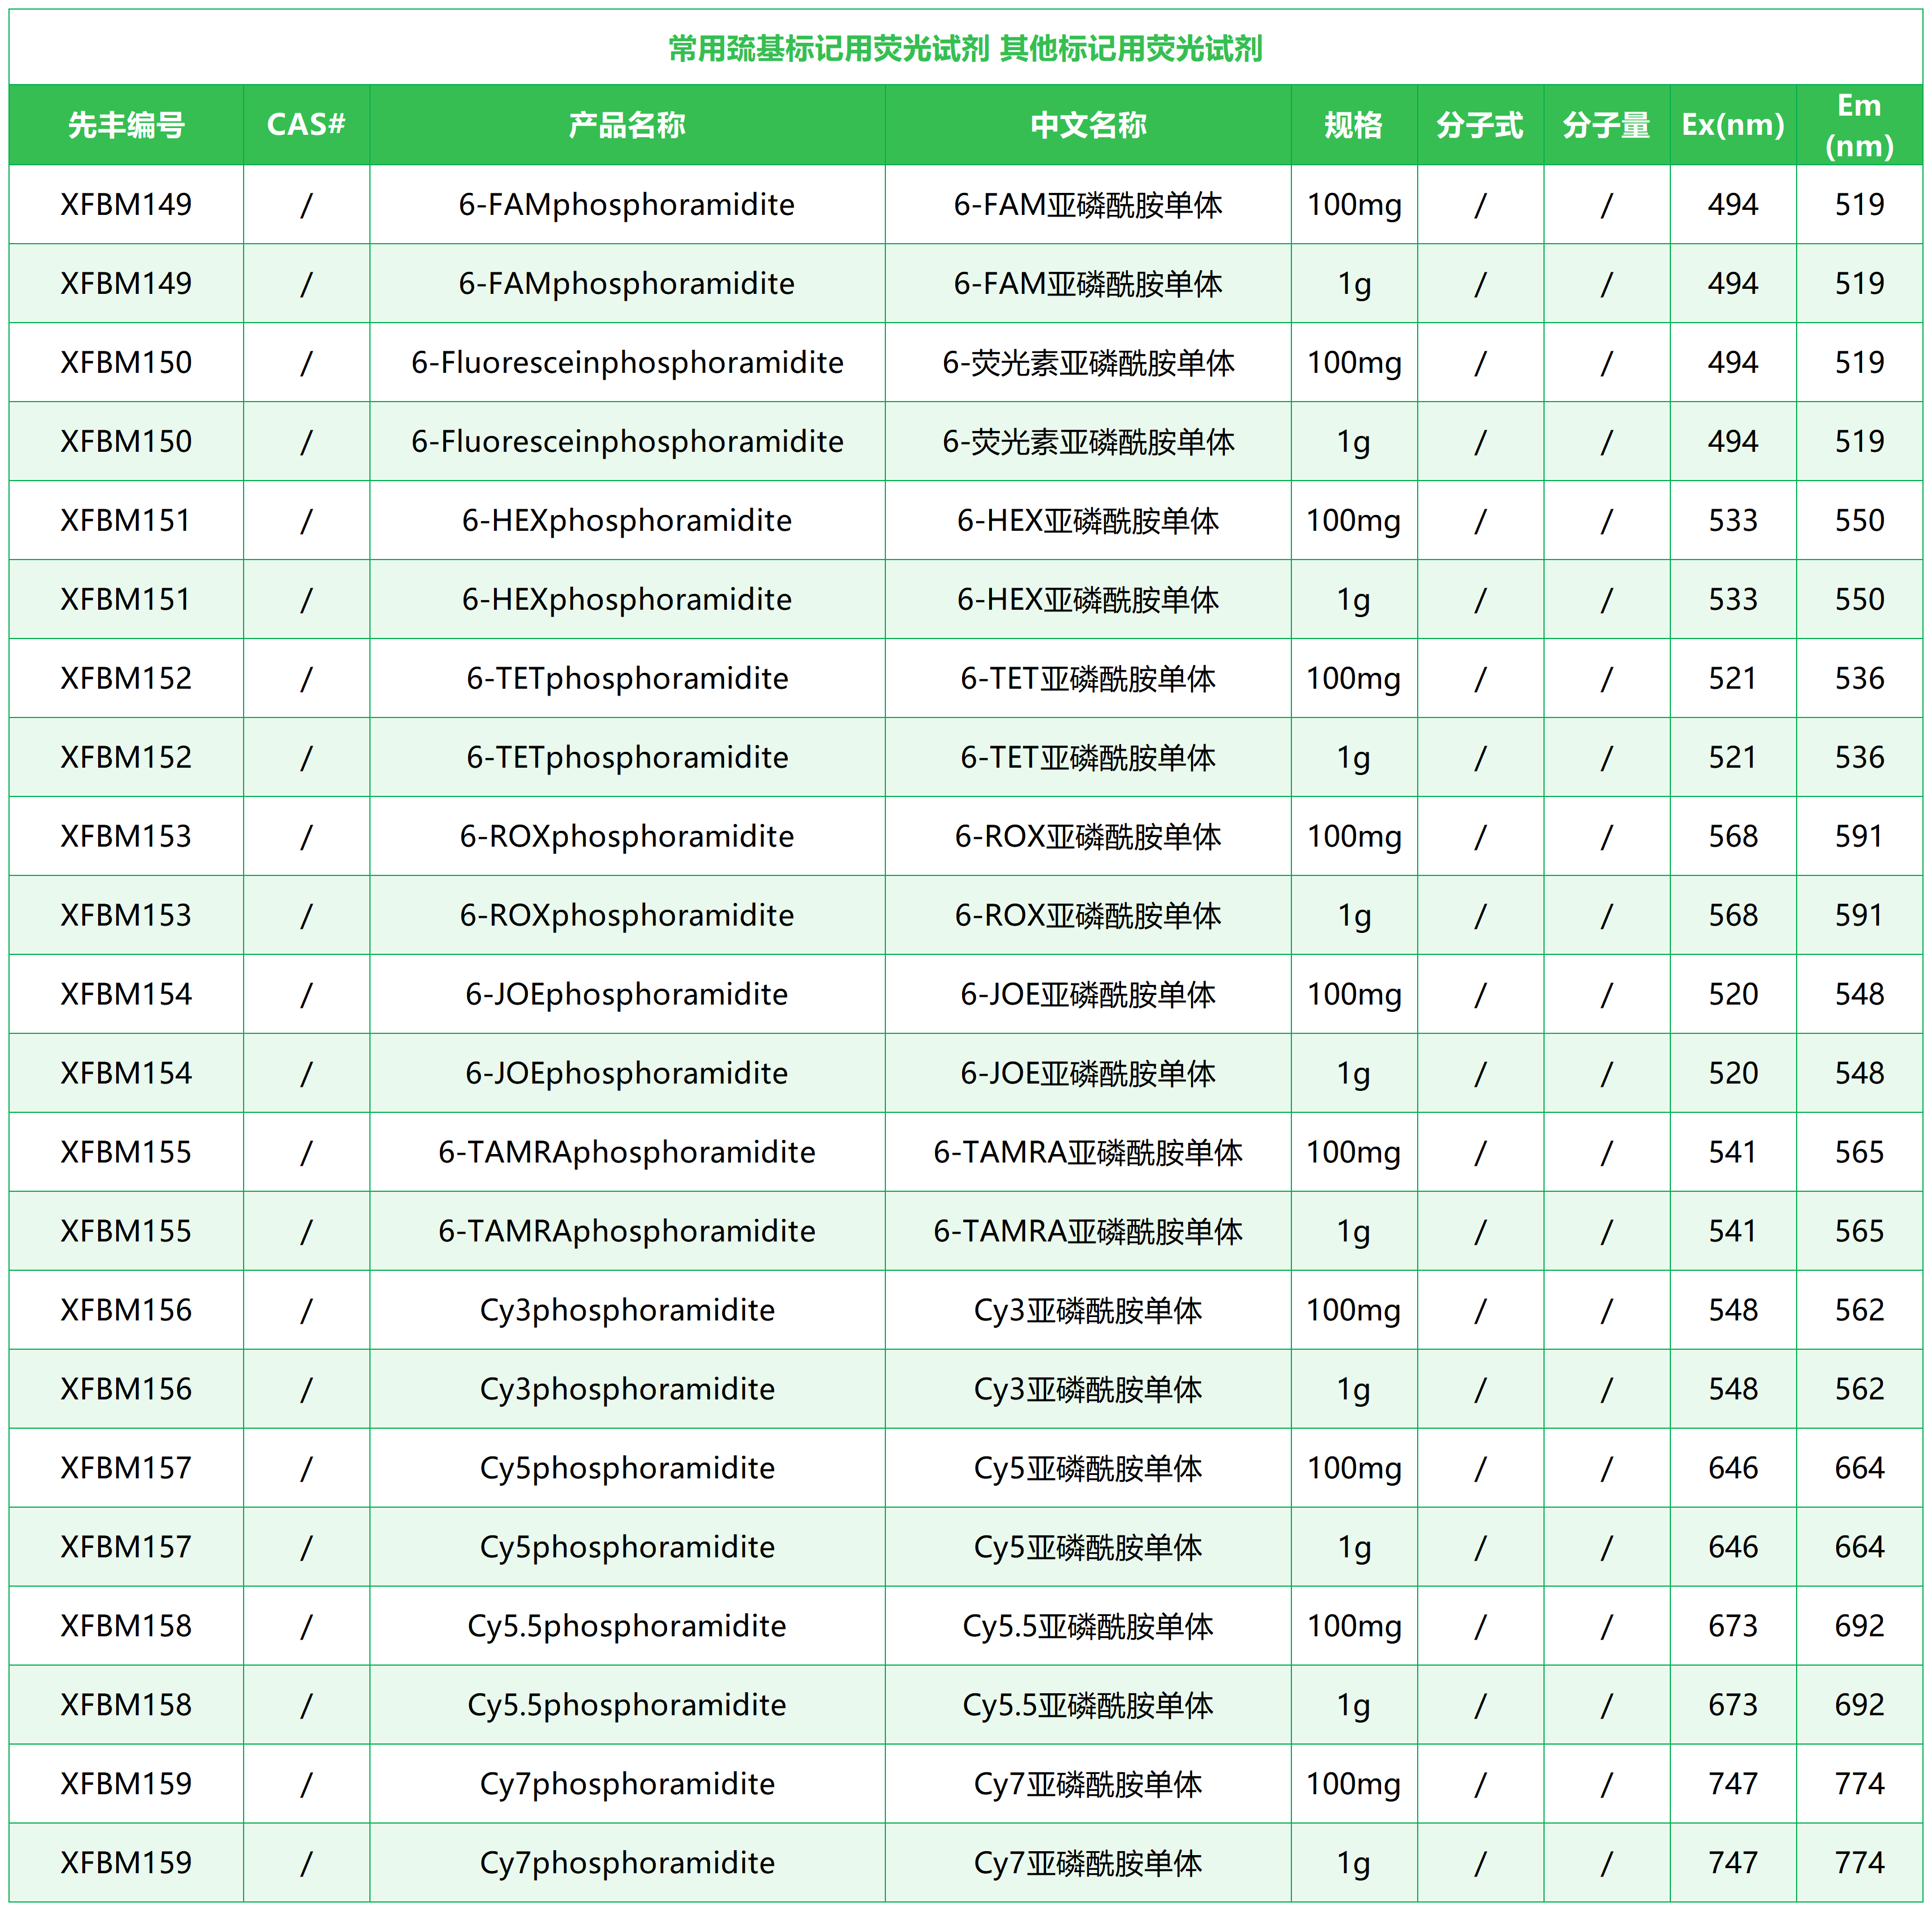Click the 规格 column header

(1353, 125)
